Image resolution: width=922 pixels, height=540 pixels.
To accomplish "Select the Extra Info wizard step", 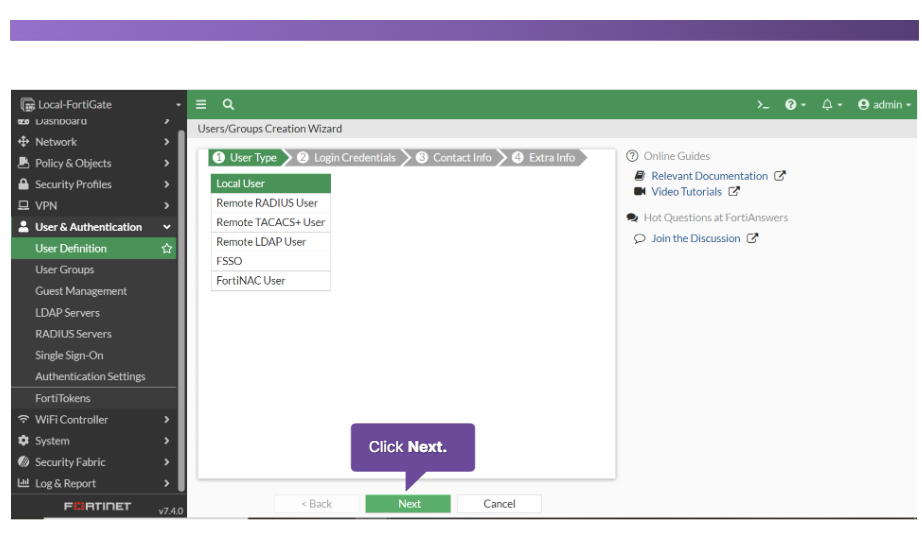I will point(545,158).
